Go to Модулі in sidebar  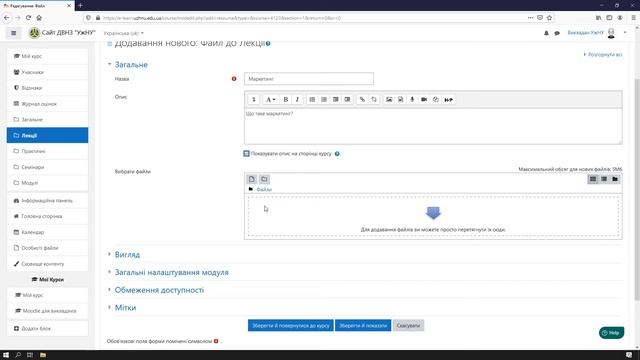tap(47, 183)
